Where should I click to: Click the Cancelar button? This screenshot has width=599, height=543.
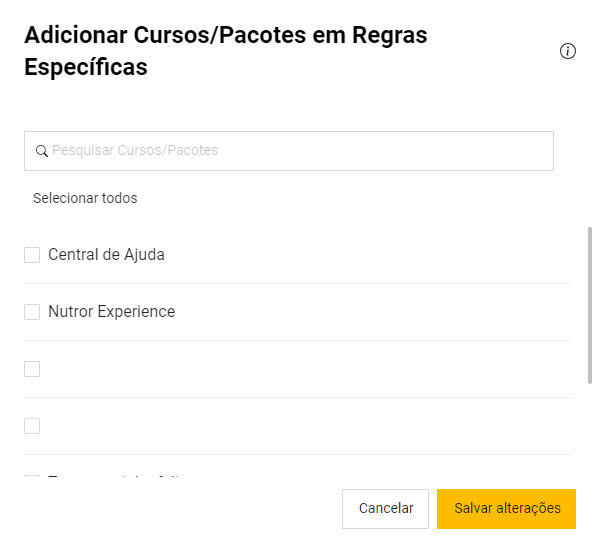point(385,509)
